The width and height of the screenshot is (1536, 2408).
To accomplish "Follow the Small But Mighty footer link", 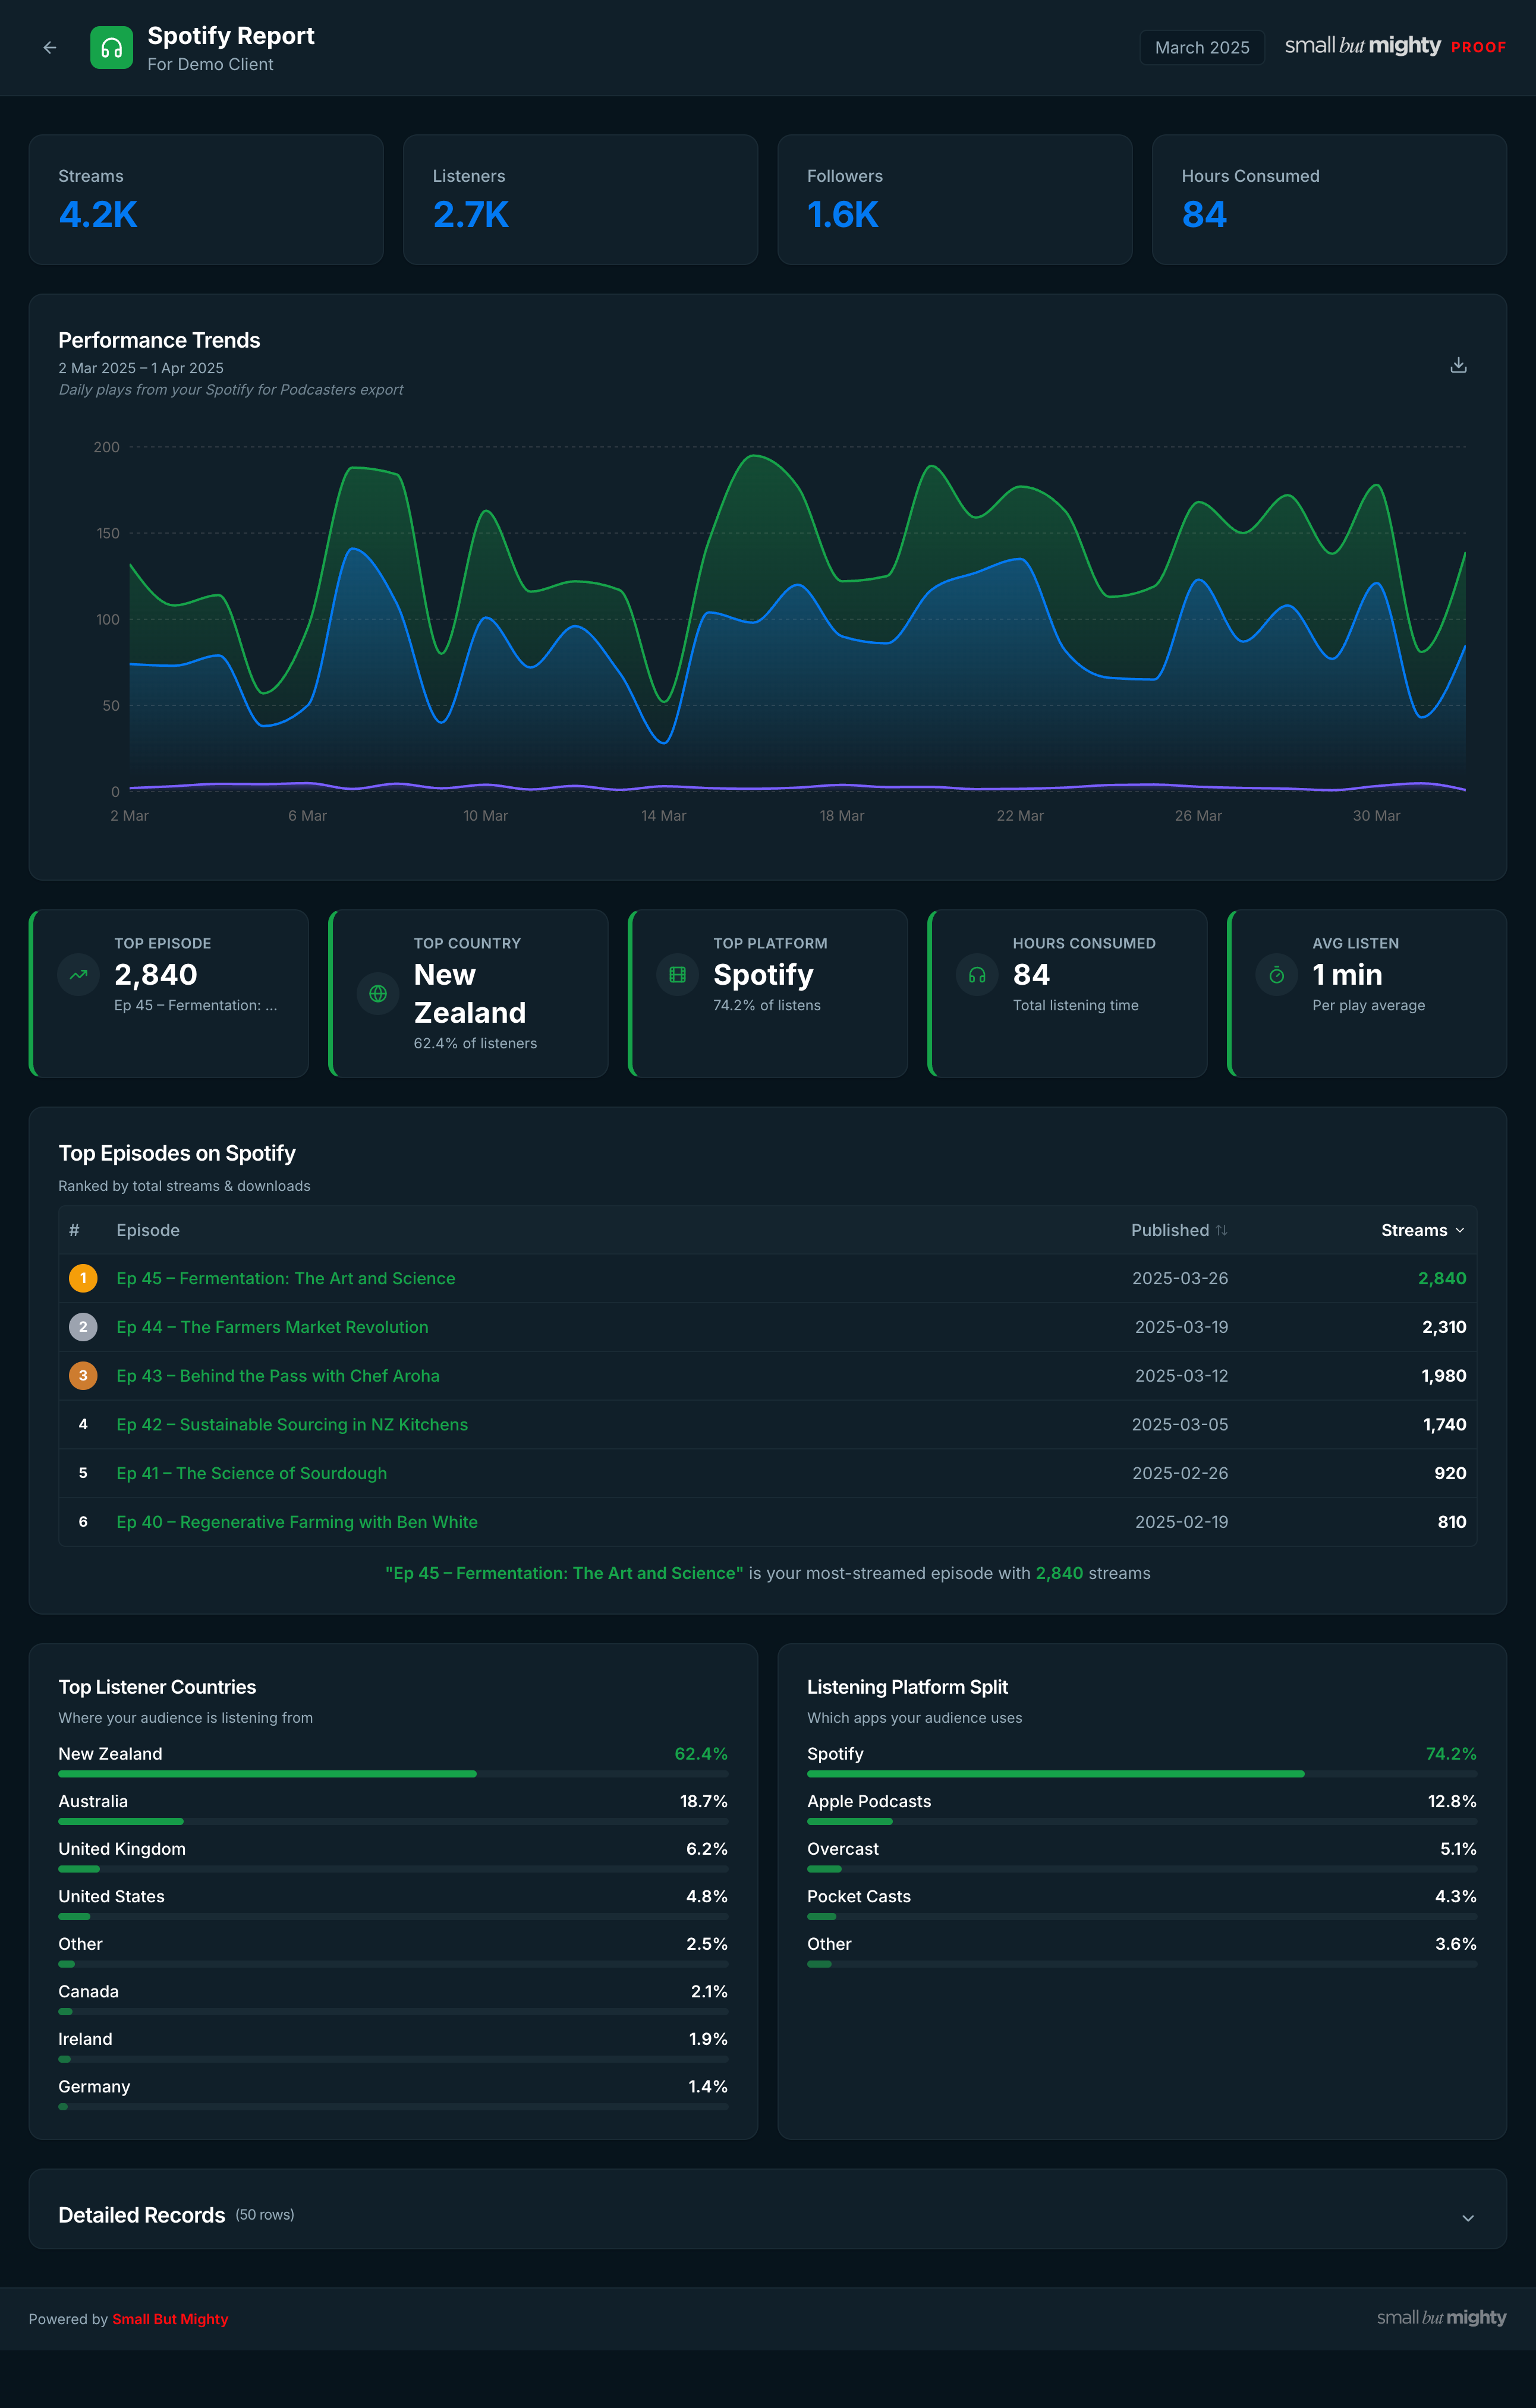I will click(x=170, y=2319).
